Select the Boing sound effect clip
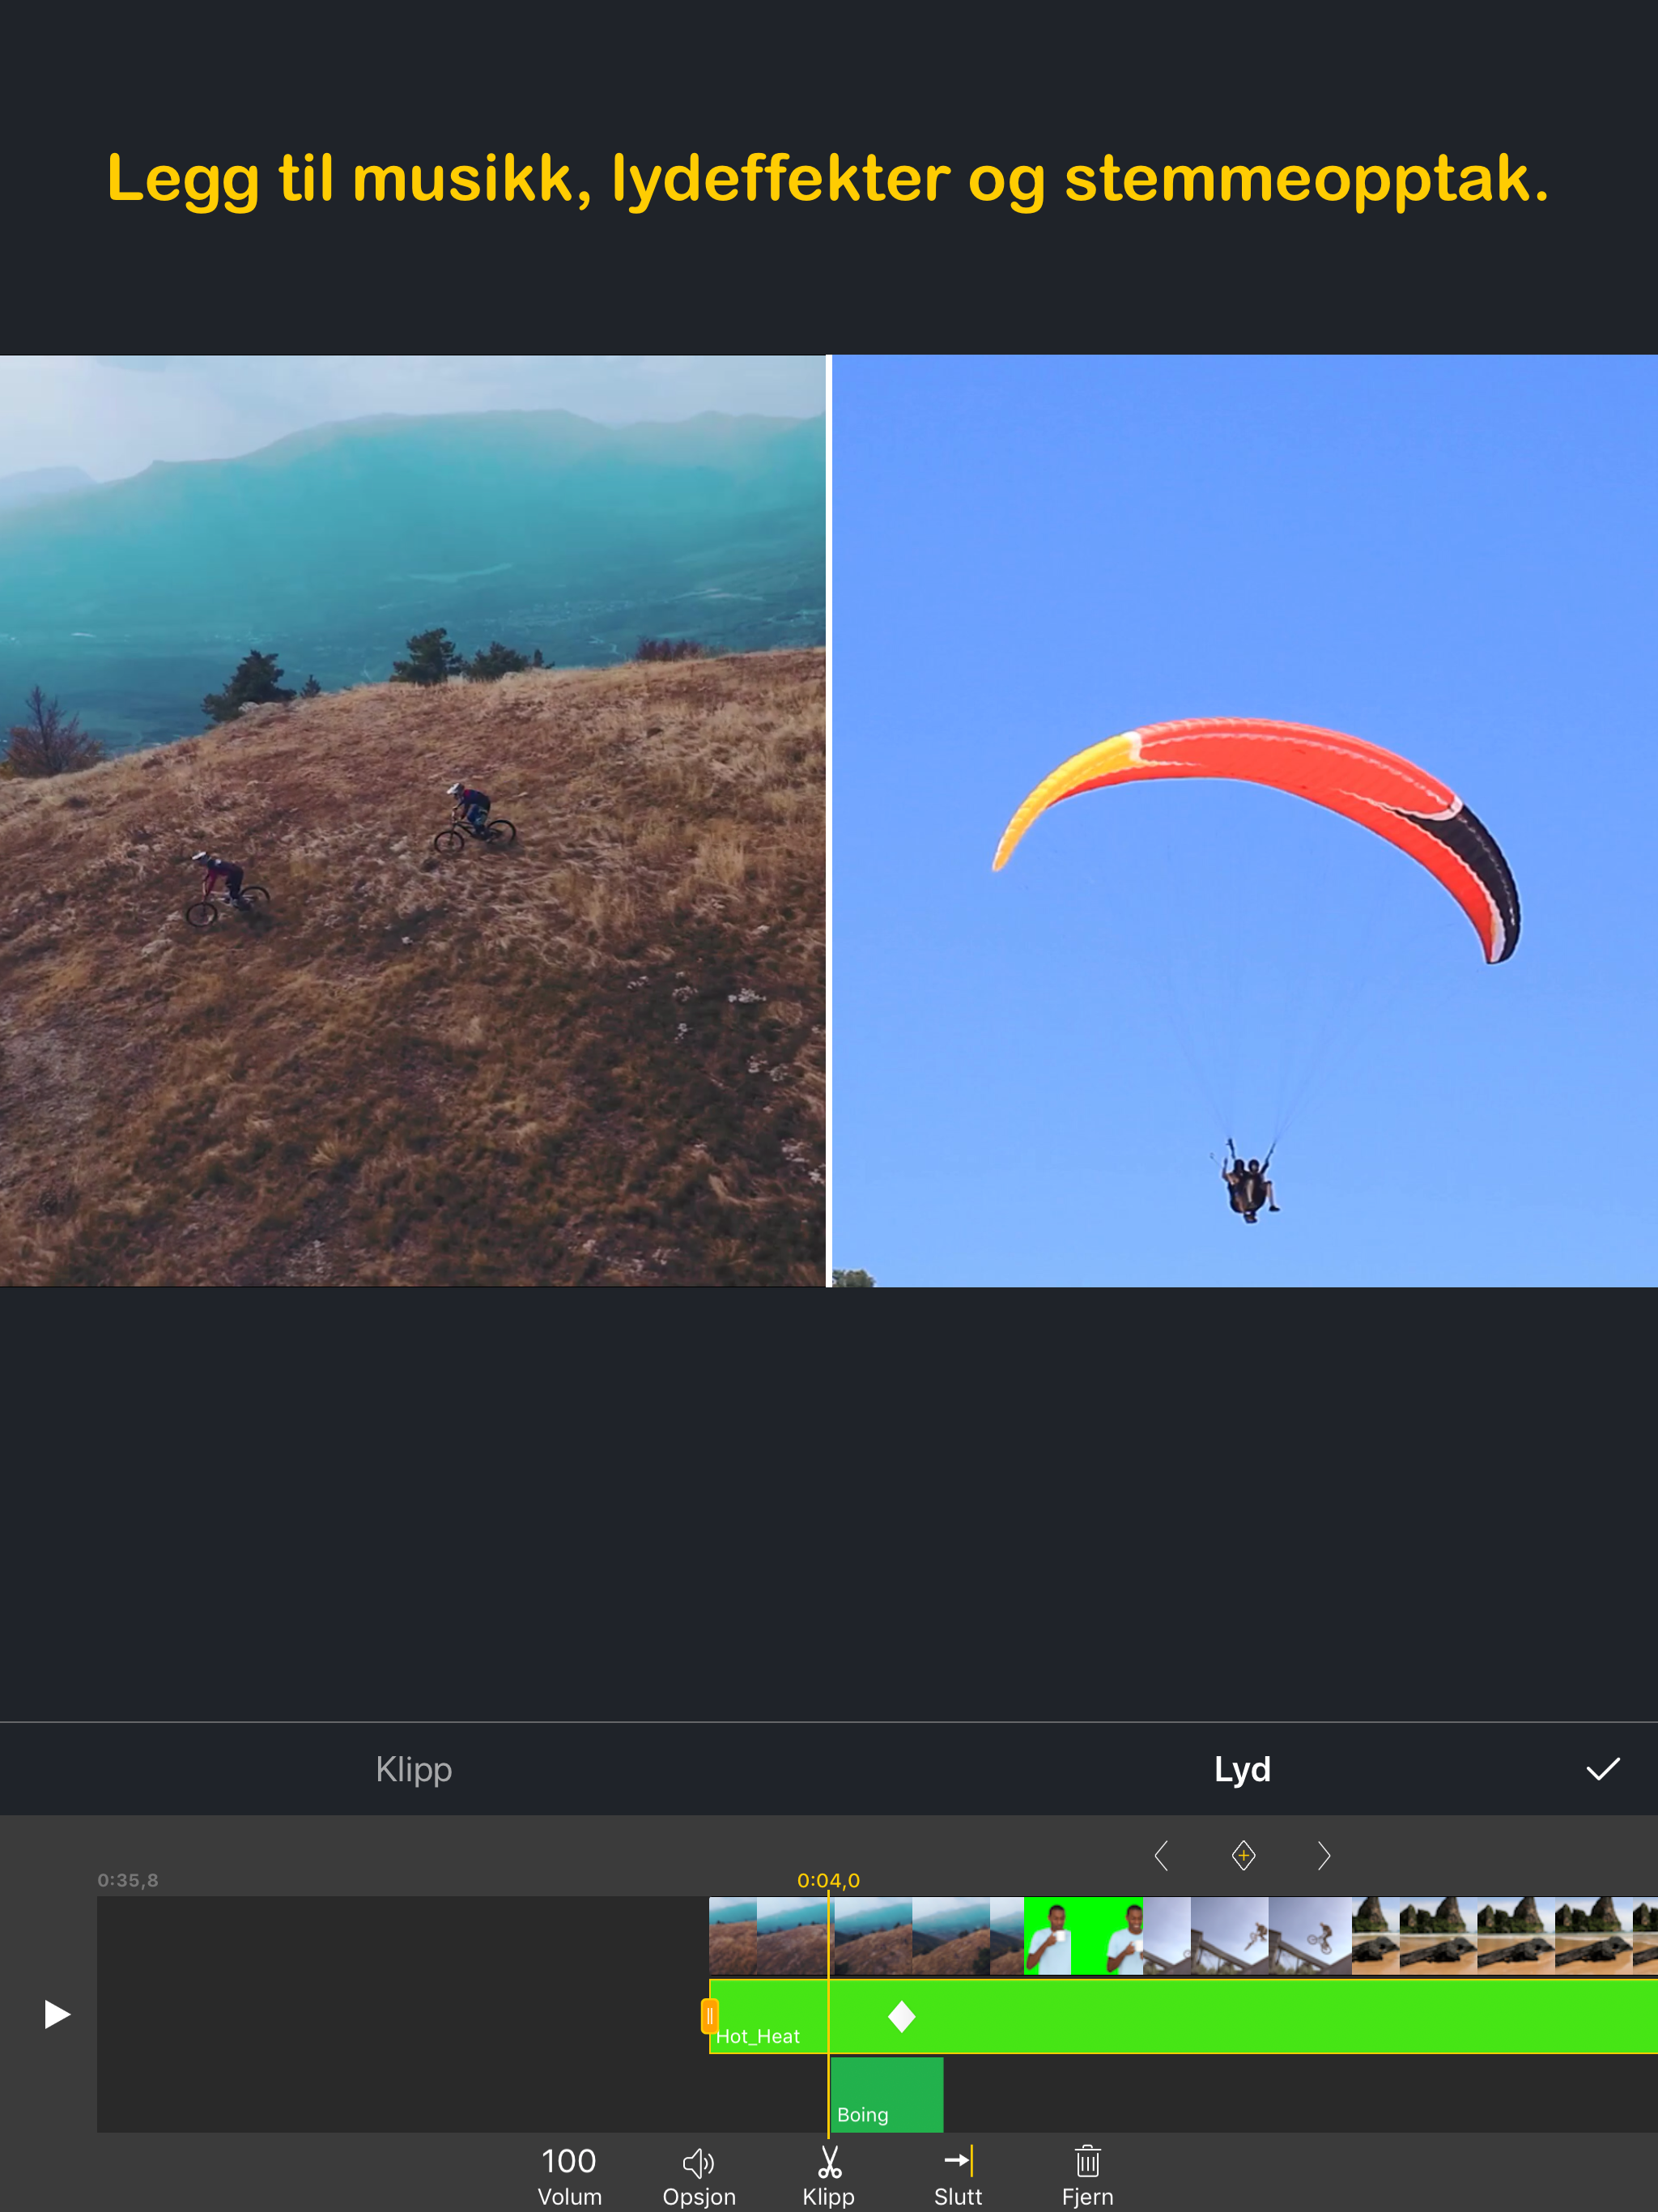The image size is (1658, 2212). click(887, 2094)
